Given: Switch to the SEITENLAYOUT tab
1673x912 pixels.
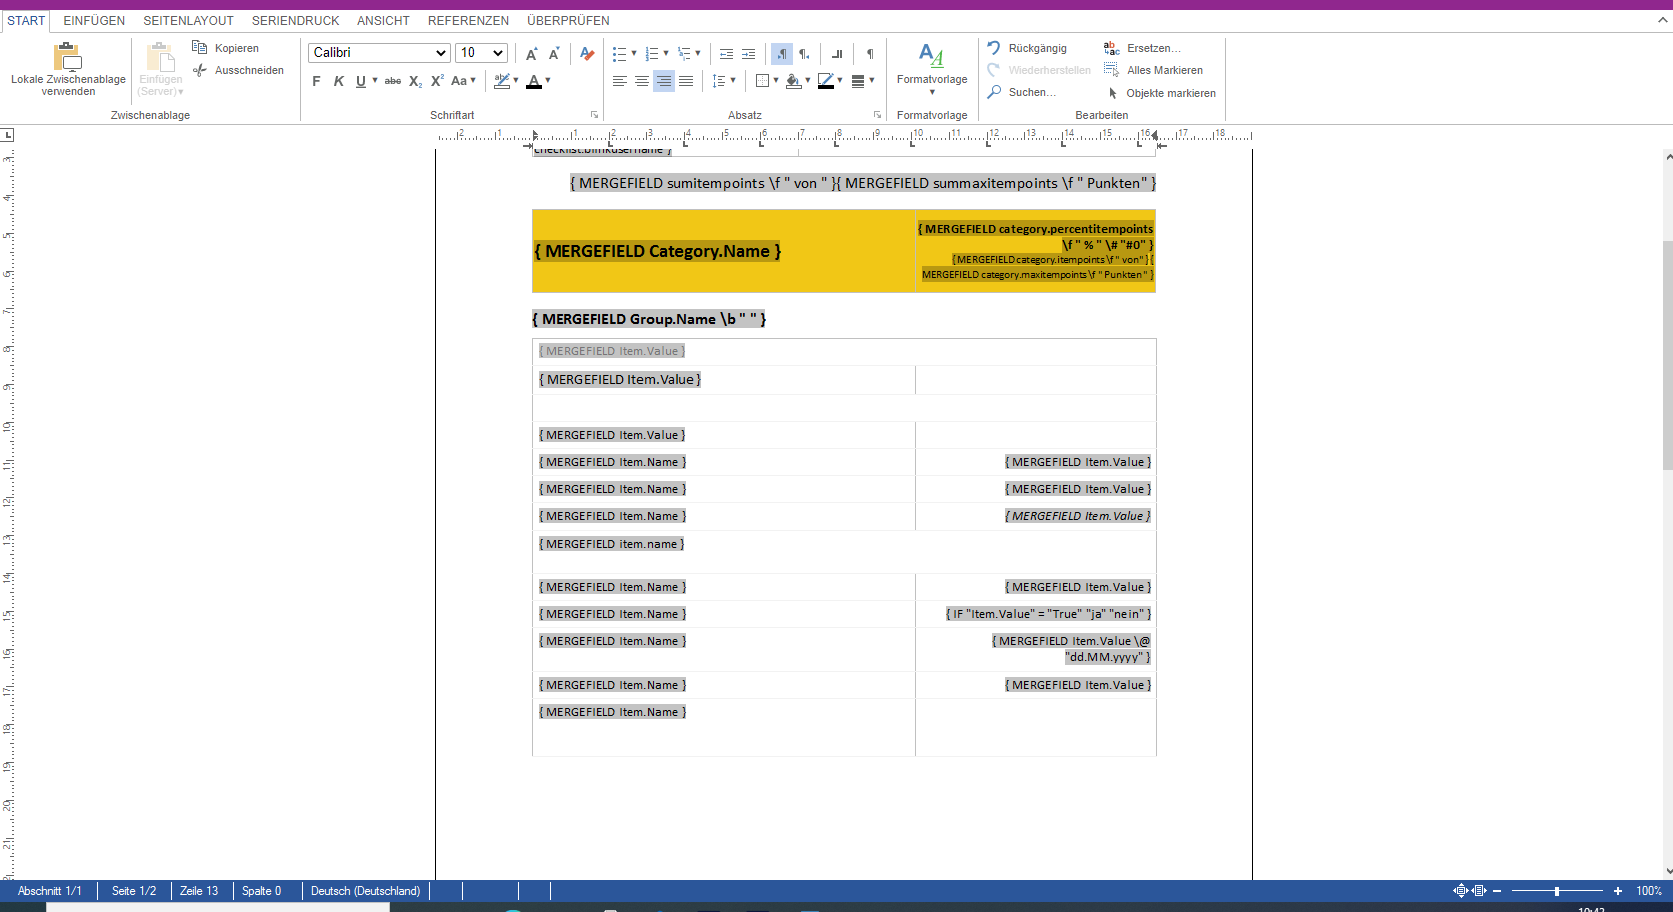Looking at the screenshot, I should (x=188, y=20).
